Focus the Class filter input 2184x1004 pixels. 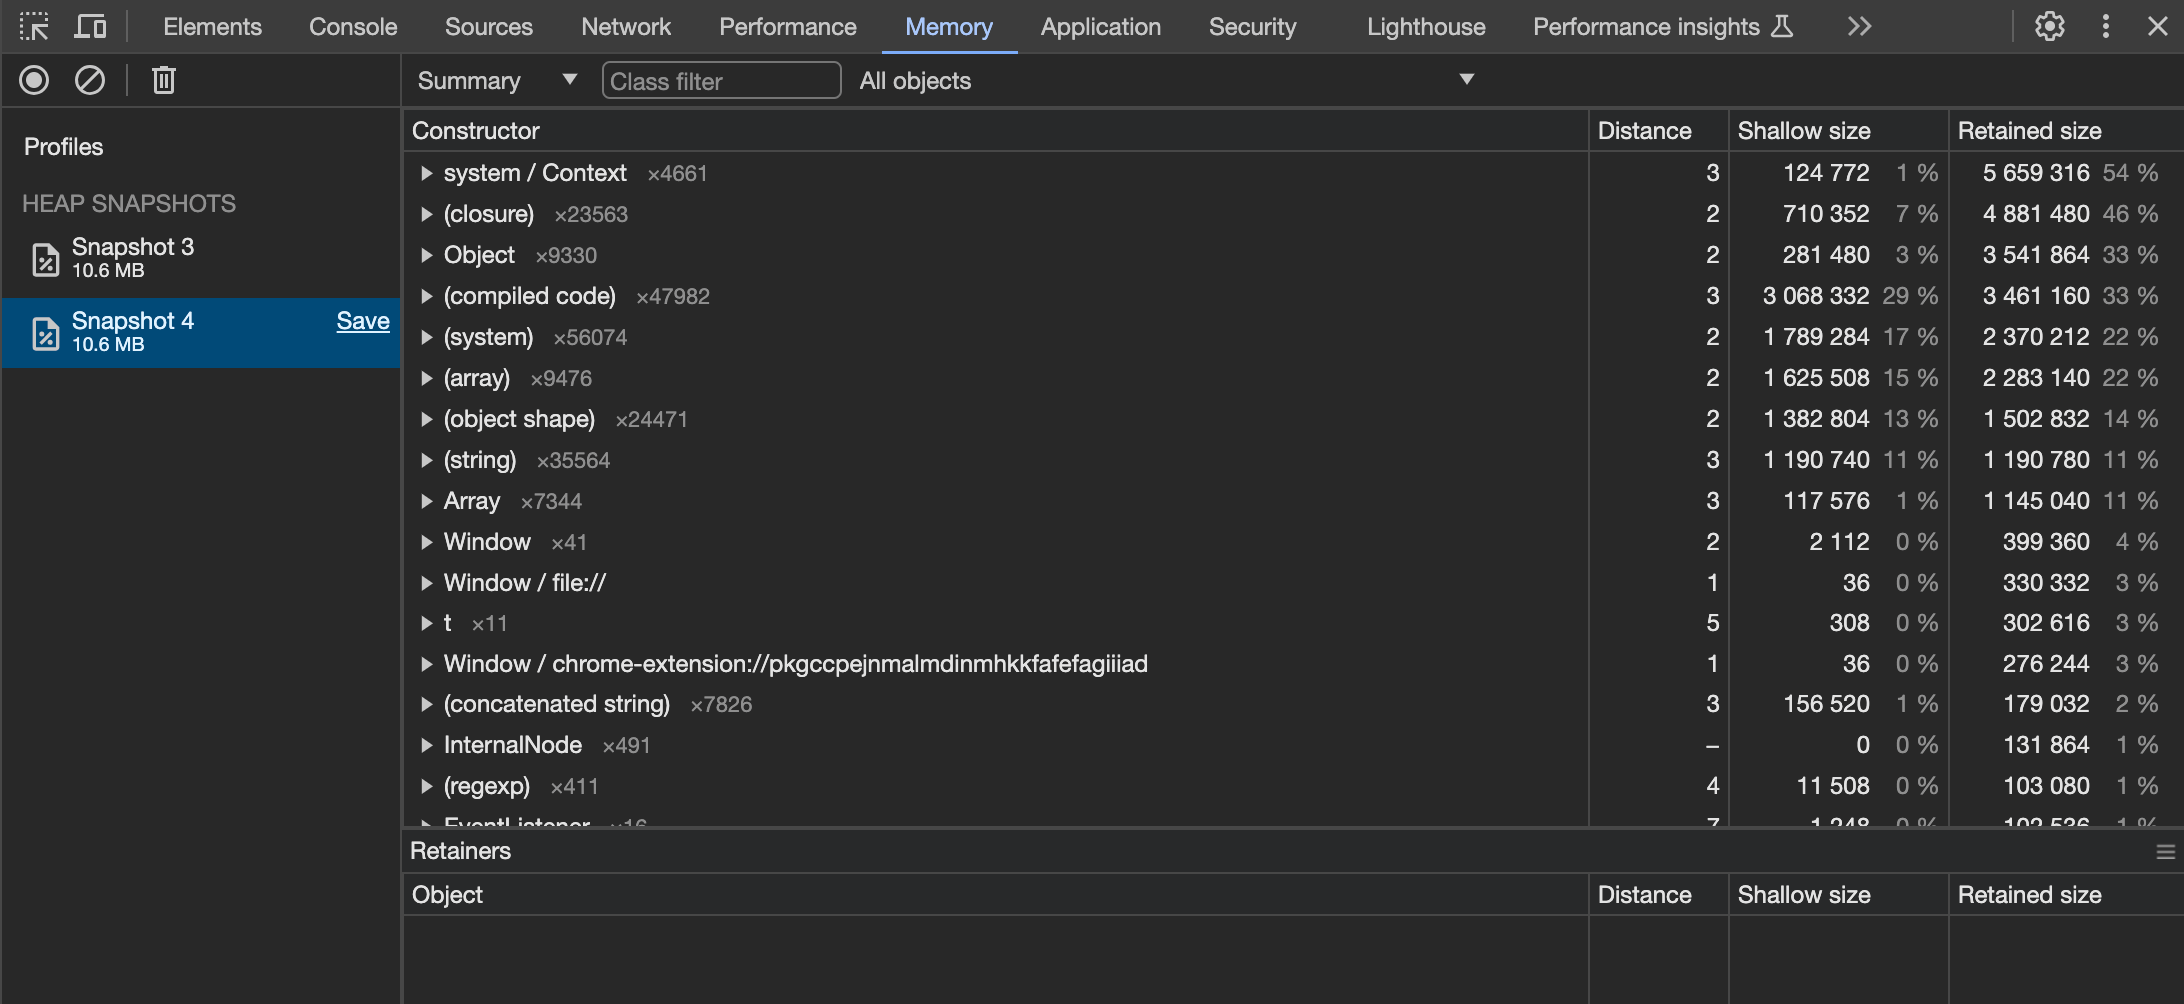click(x=721, y=80)
